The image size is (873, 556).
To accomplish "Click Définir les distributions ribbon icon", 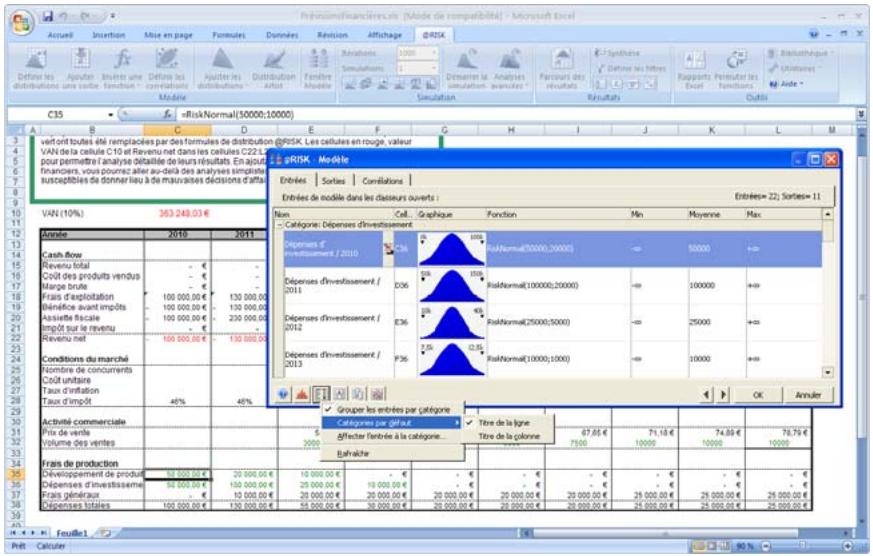I will [33, 70].
